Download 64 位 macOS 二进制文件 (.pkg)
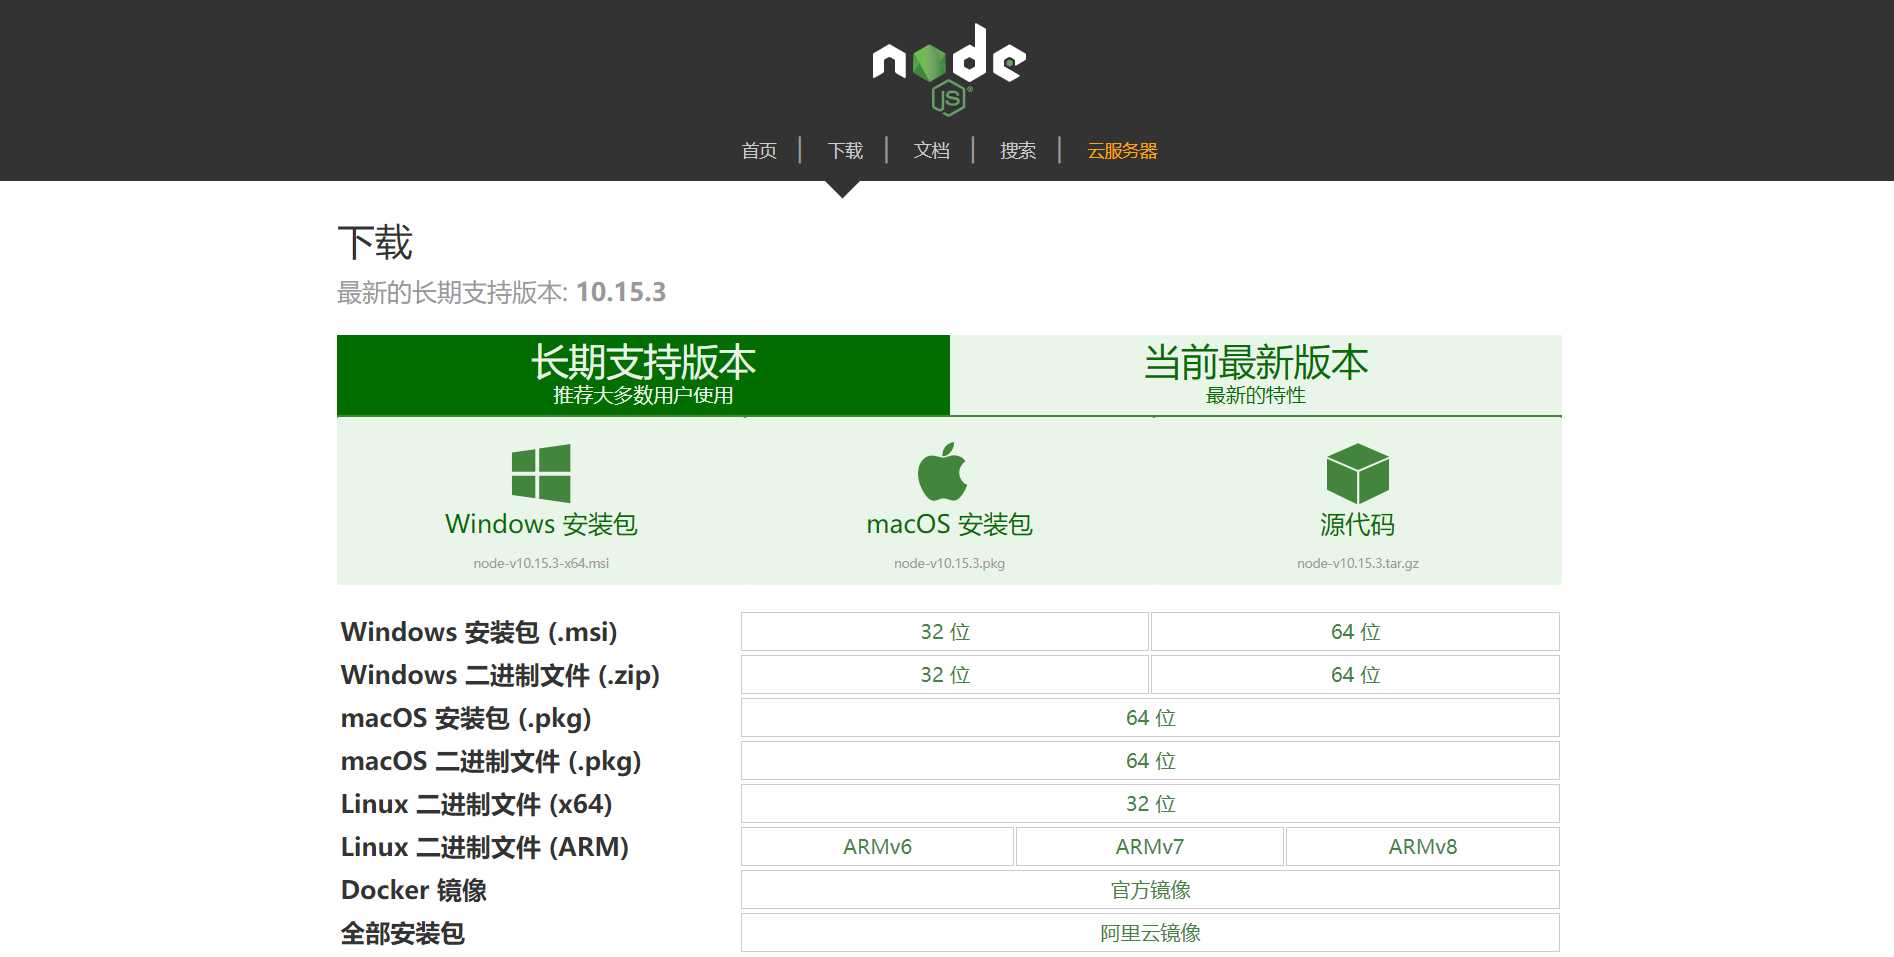 tap(1150, 761)
